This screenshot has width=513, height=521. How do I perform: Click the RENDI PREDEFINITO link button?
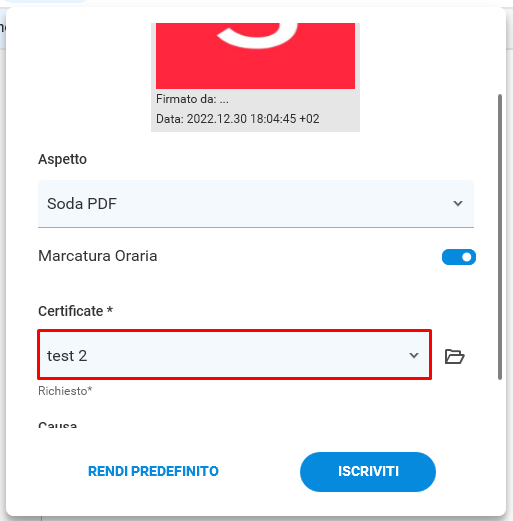click(153, 471)
